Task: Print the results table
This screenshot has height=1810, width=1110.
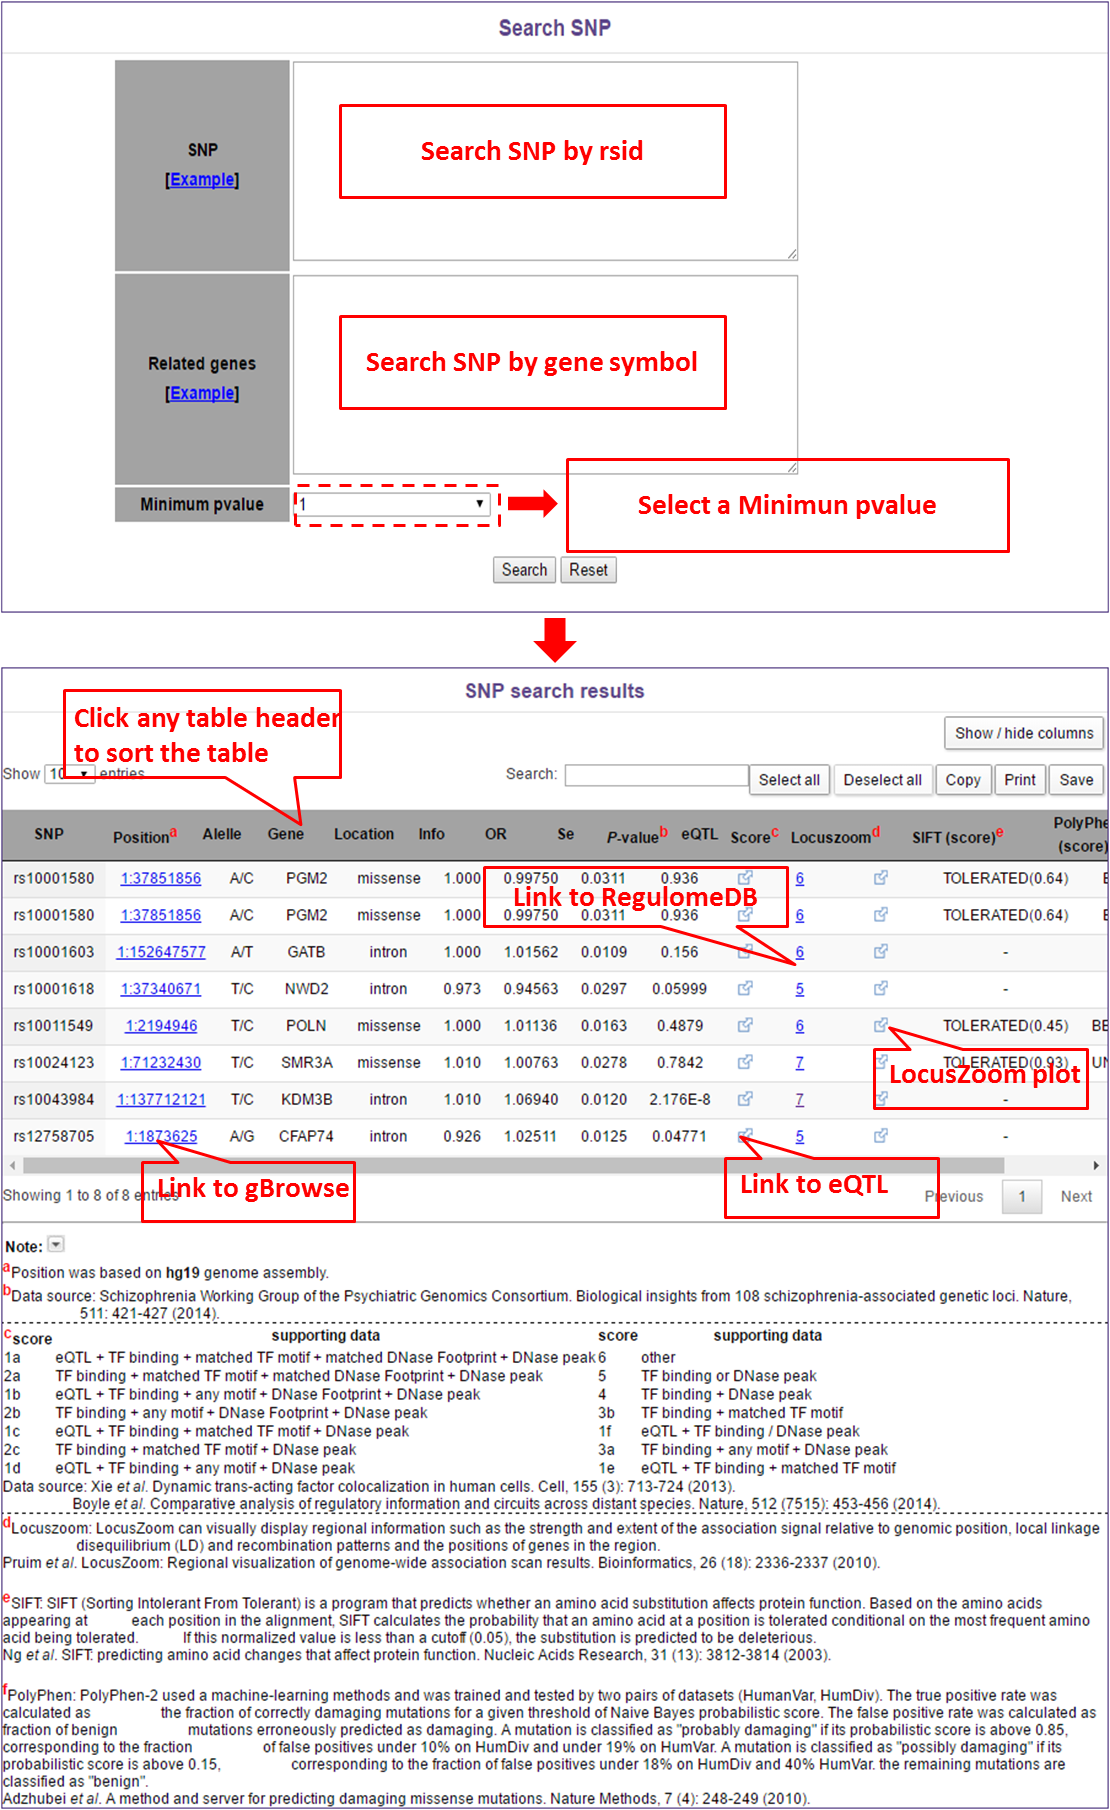Action: [1020, 780]
